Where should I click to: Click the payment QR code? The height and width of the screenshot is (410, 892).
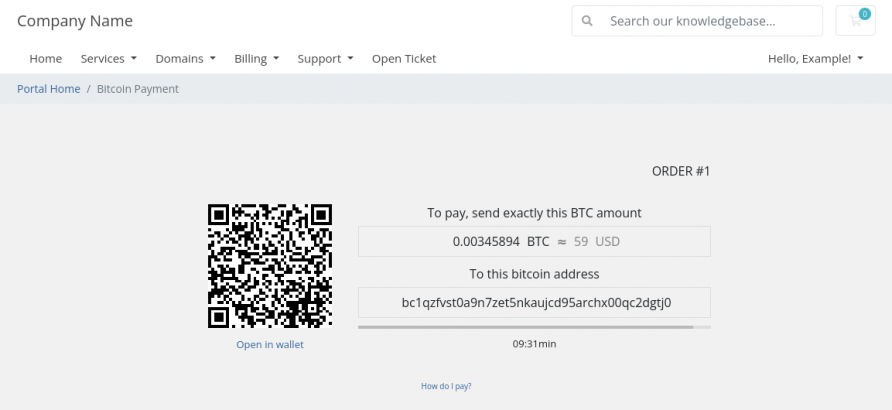[x=270, y=266]
